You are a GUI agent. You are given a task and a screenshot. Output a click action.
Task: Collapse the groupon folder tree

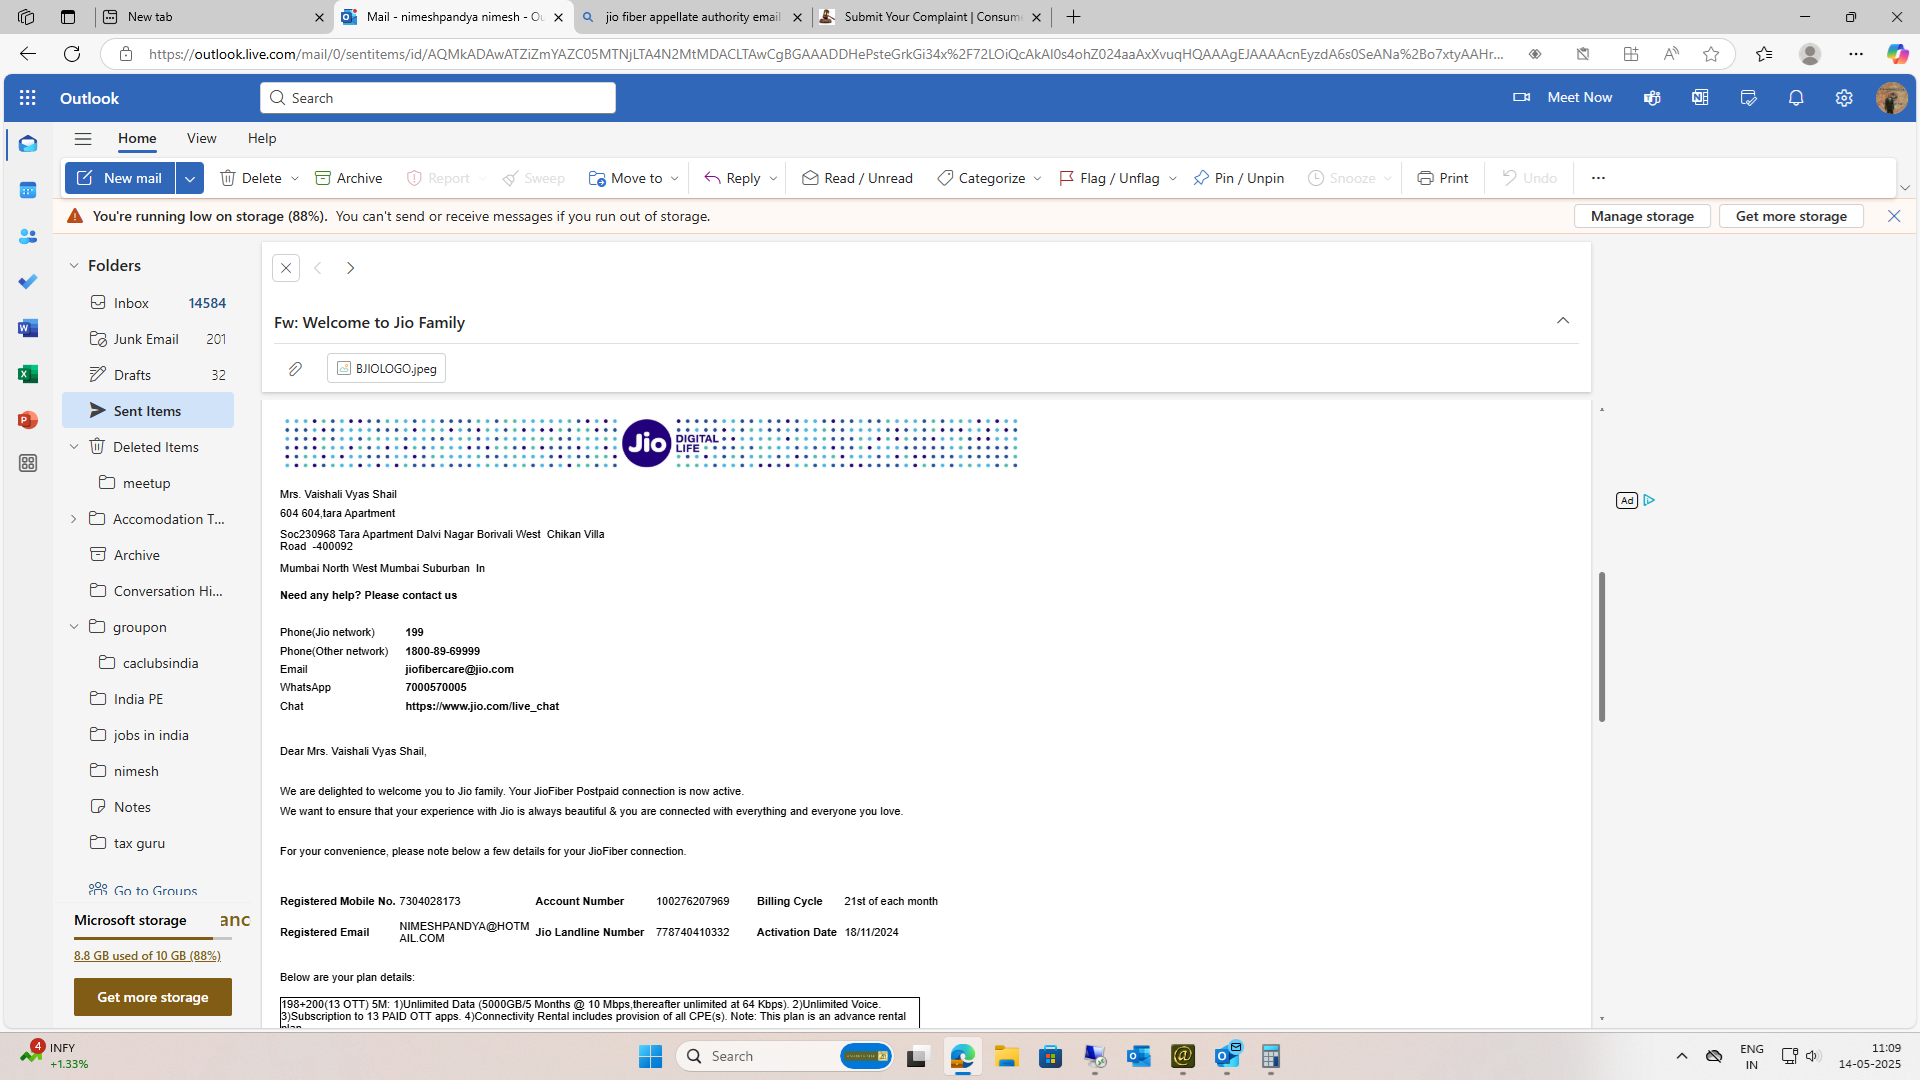pos(74,627)
